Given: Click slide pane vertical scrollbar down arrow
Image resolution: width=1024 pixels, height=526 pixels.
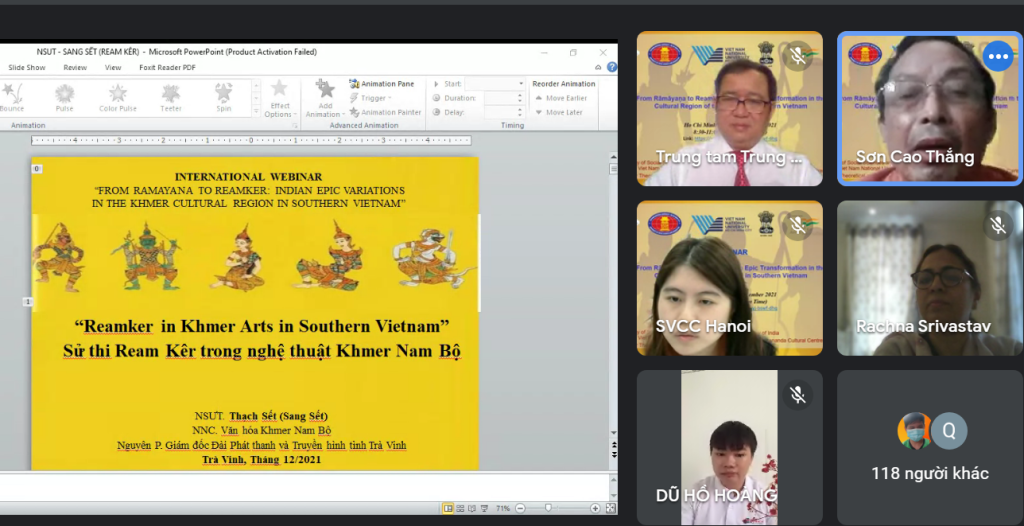Looking at the screenshot, I should point(613,433).
